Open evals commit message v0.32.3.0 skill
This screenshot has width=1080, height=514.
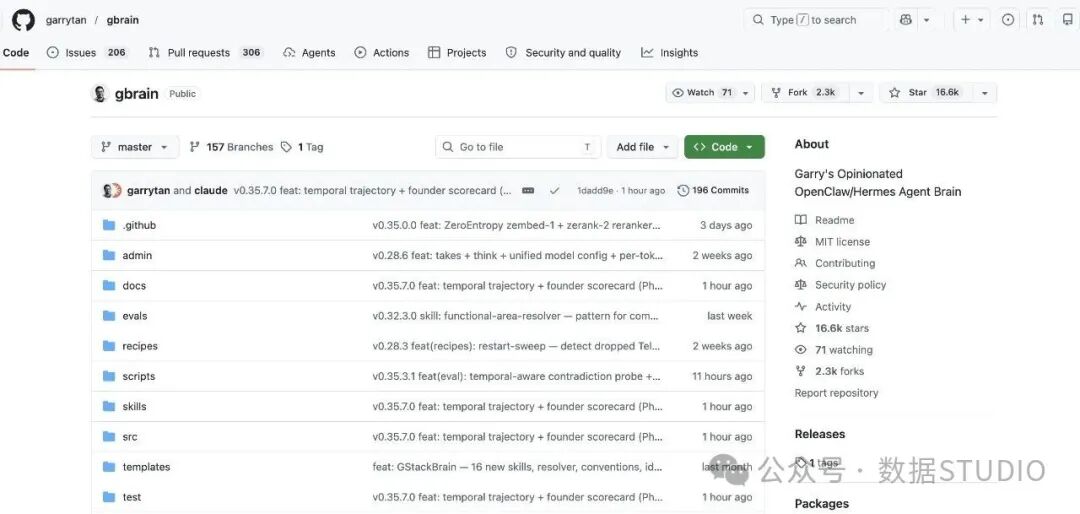coord(517,316)
